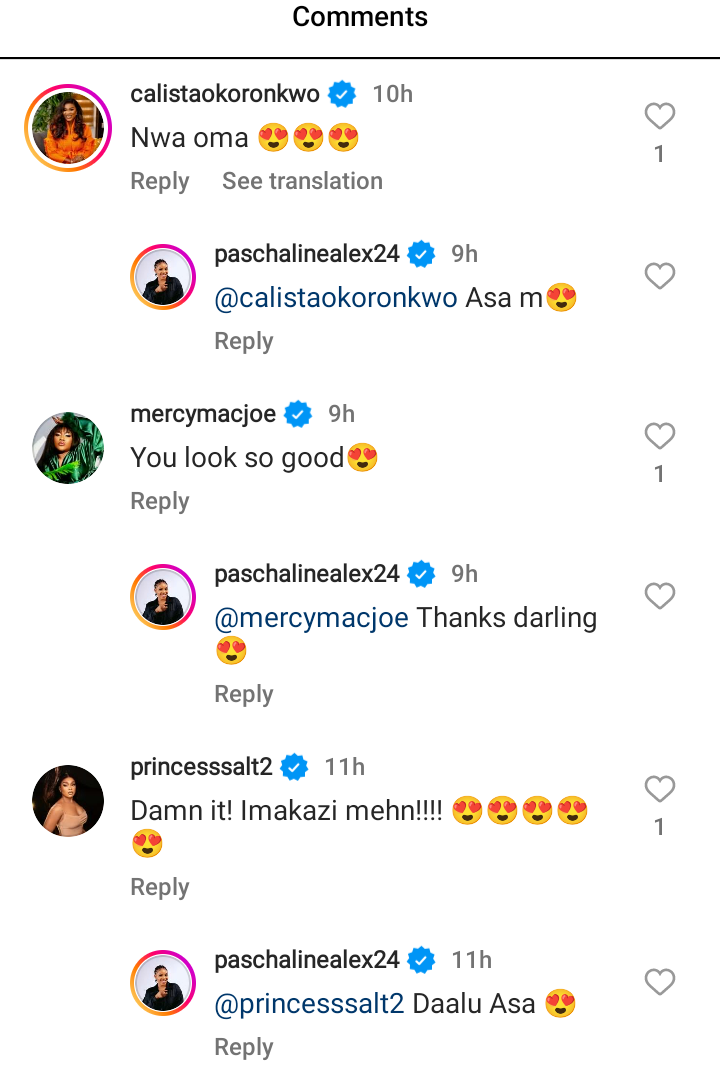The image size is (720, 1068).
Task: Tap calistaokoronkwo's verified badge
Action: (343, 95)
